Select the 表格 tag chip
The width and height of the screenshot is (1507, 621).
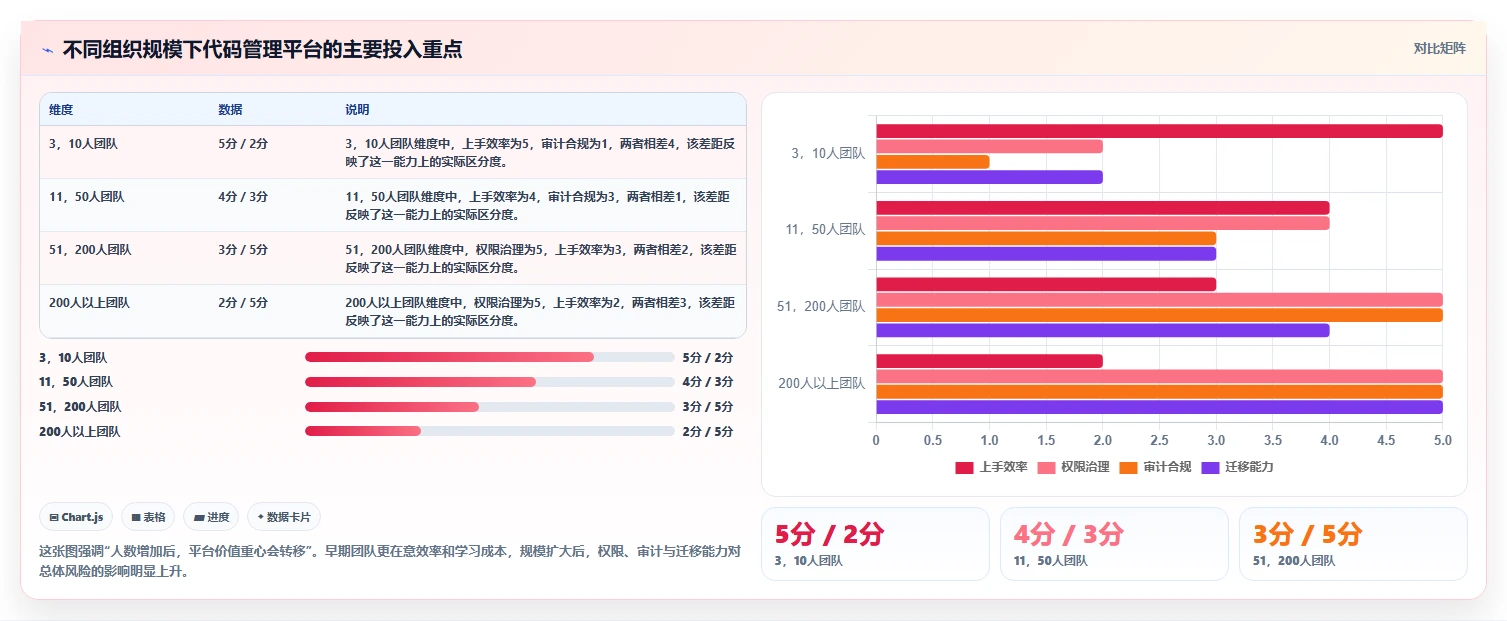pyautogui.click(x=148, y=517)
